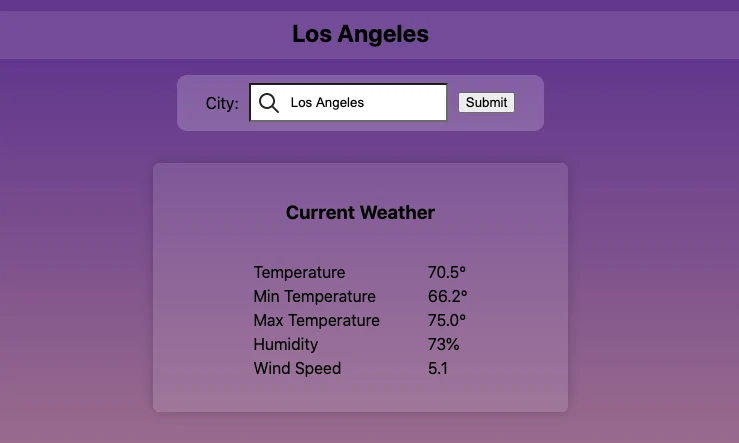The image size is (739, 443).
Task: Click the 73% humidity value
Action: click(443, 345)
